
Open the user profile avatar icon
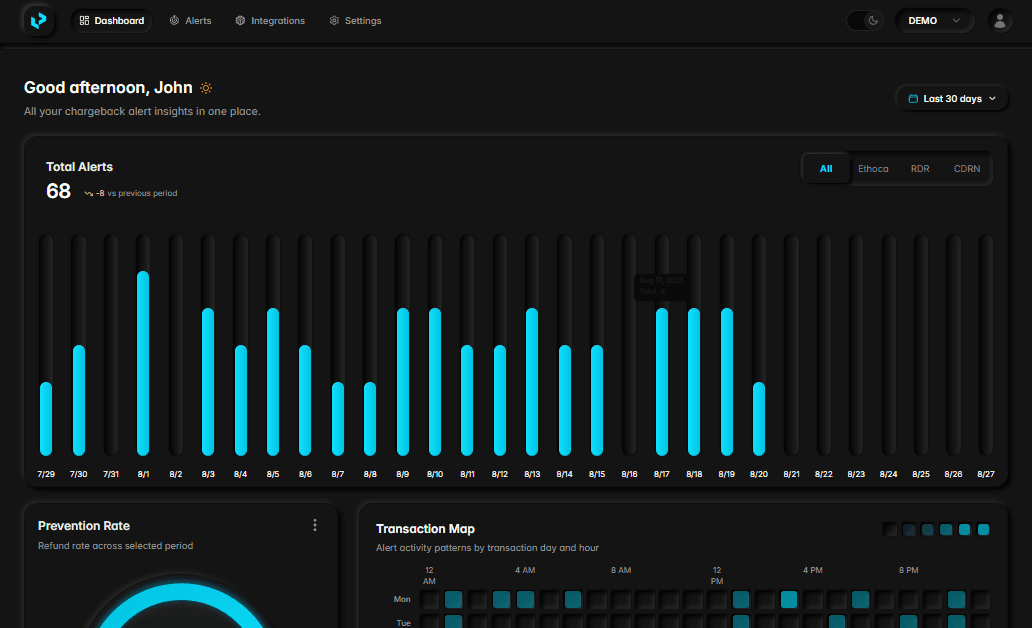[999, 20]
